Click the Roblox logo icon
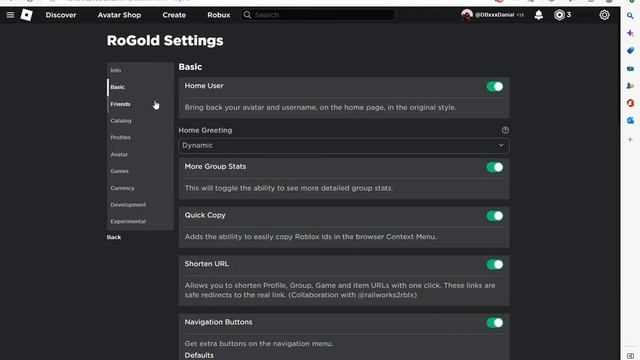This screenshot has height=360, width=640. point(27,15)
